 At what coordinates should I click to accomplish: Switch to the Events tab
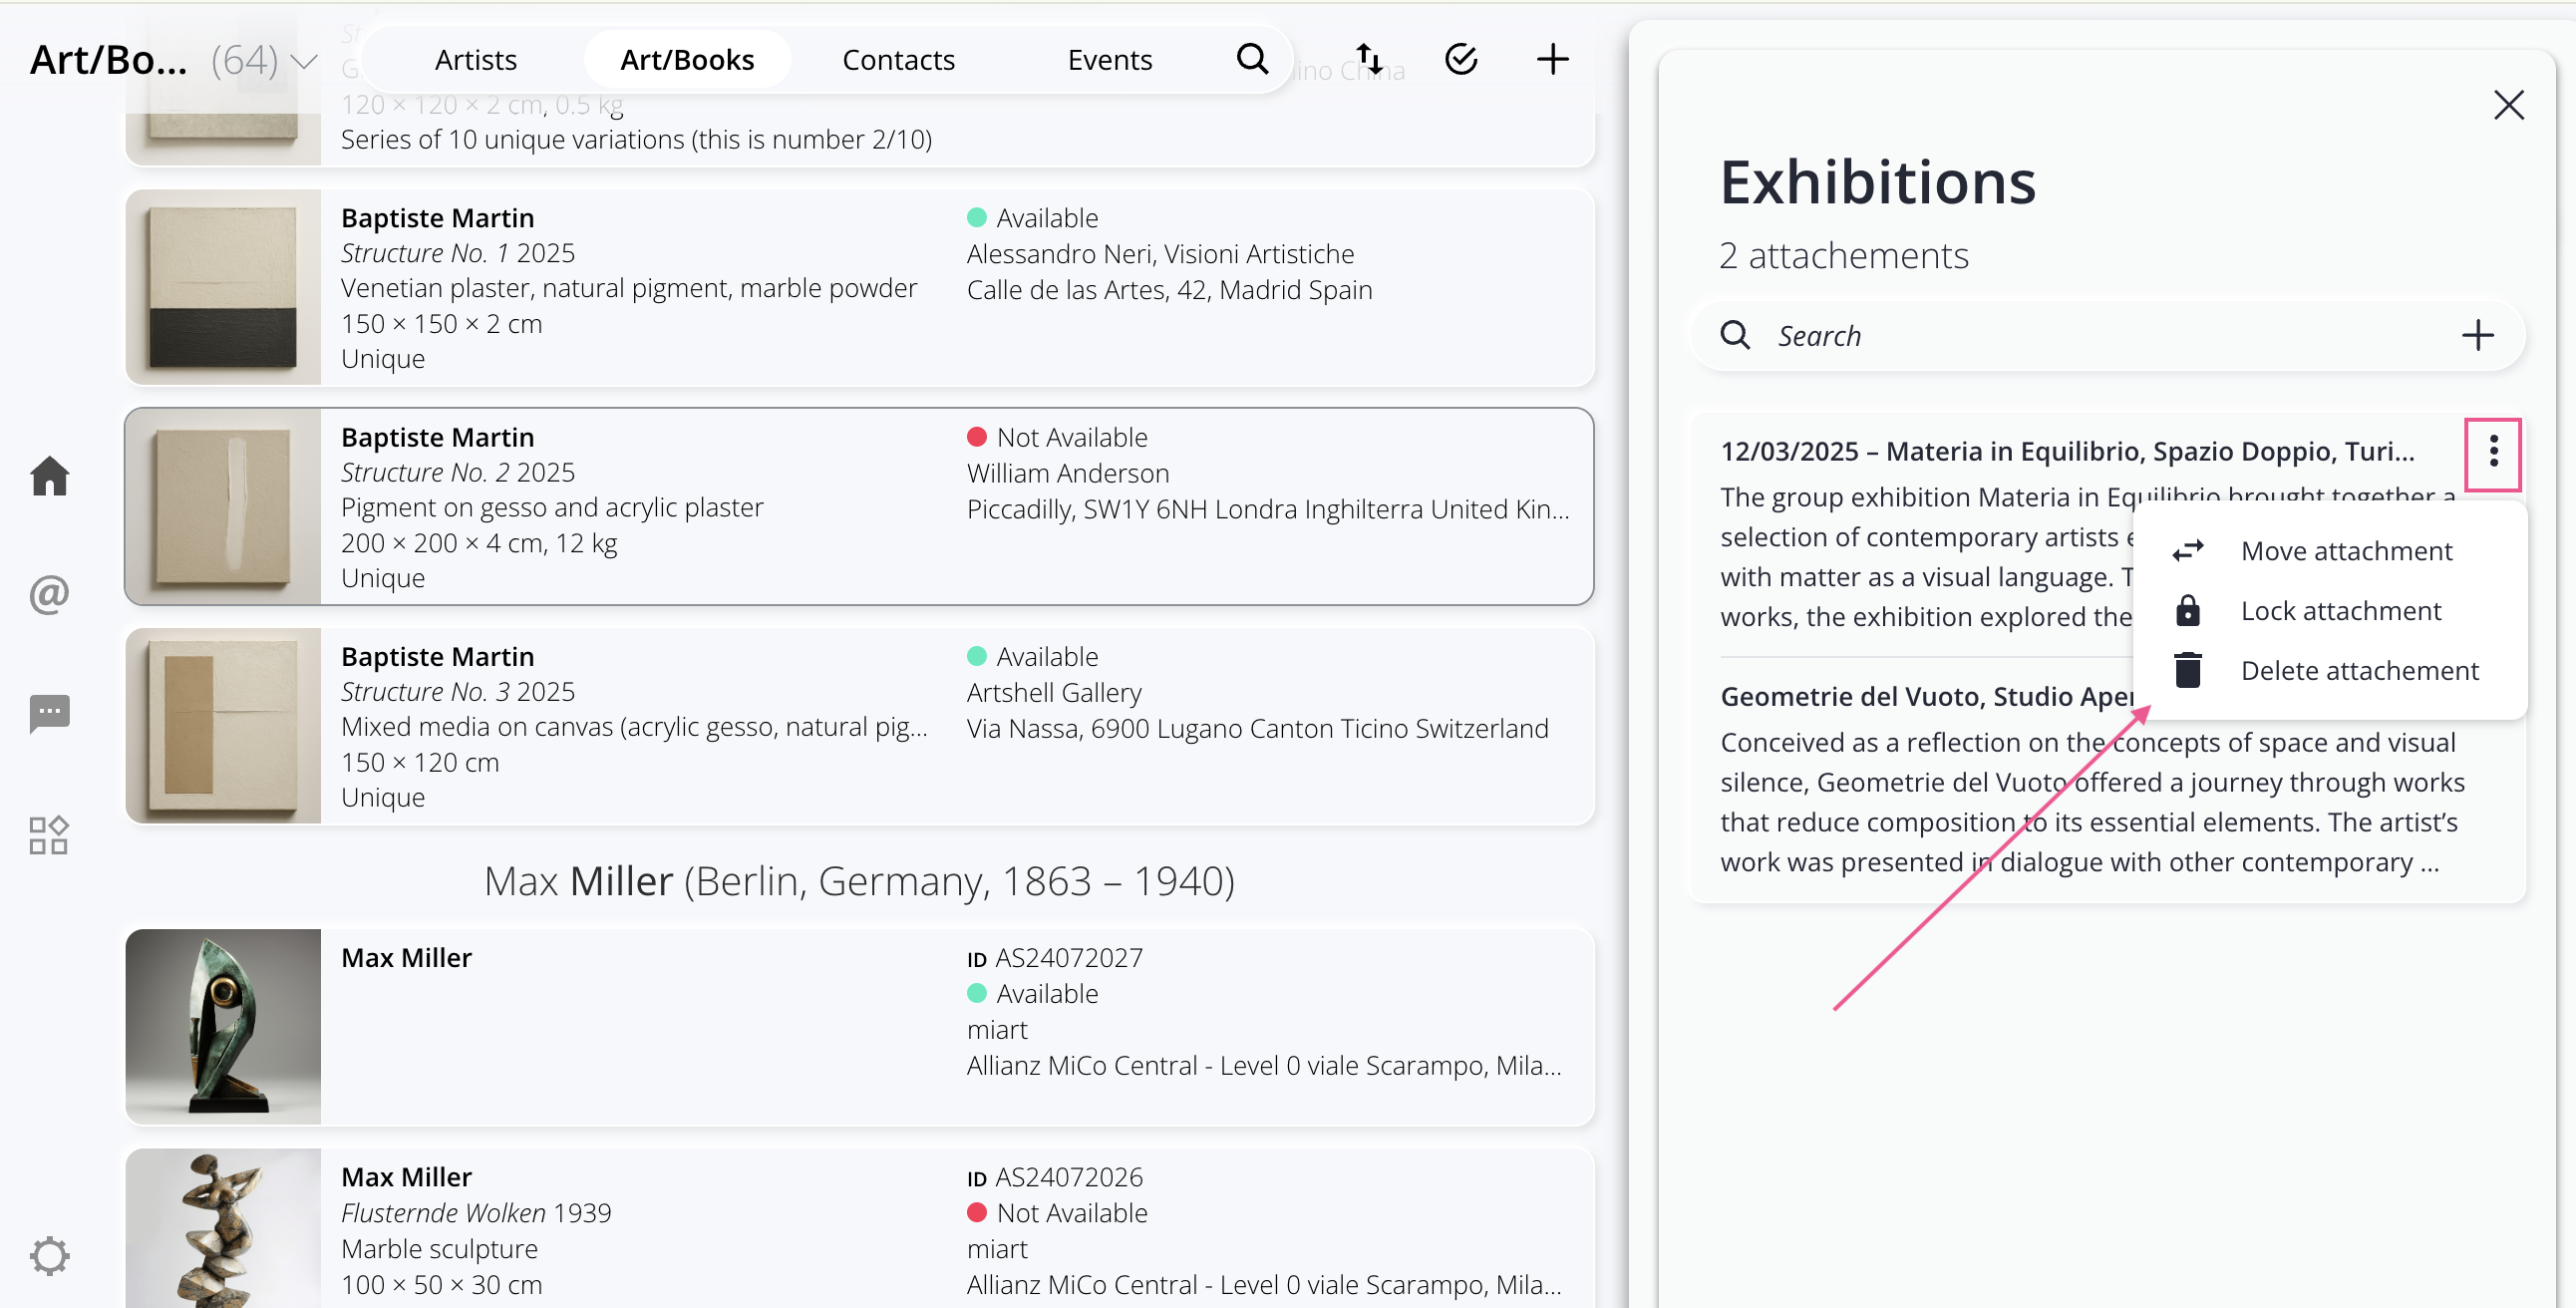pyautogui.click(x=1109, y=59)
